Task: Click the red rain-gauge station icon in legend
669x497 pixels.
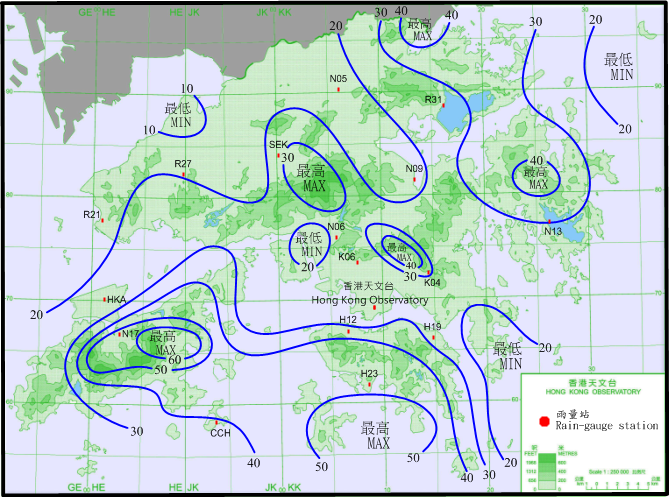Action: tap(543, 419)
